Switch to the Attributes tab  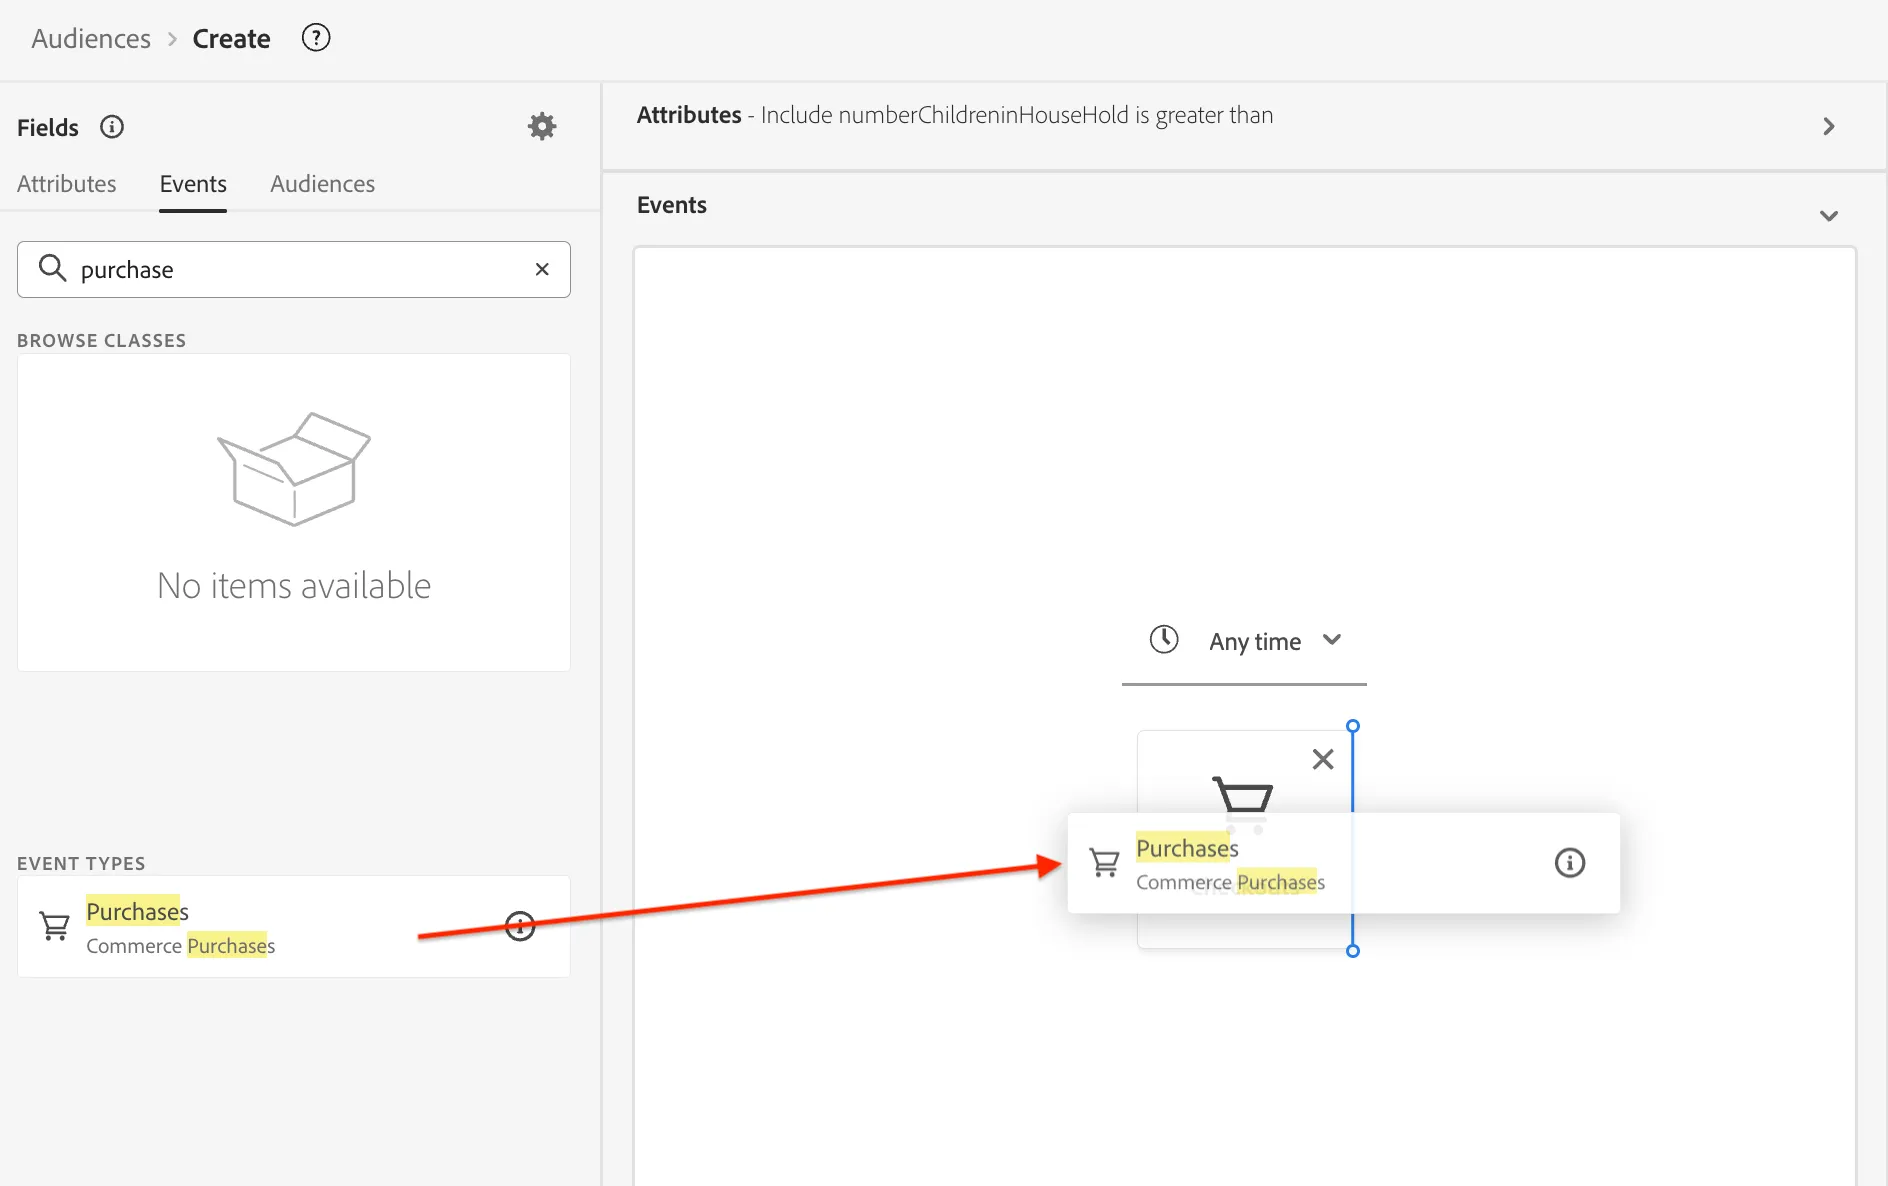[67, 184]
